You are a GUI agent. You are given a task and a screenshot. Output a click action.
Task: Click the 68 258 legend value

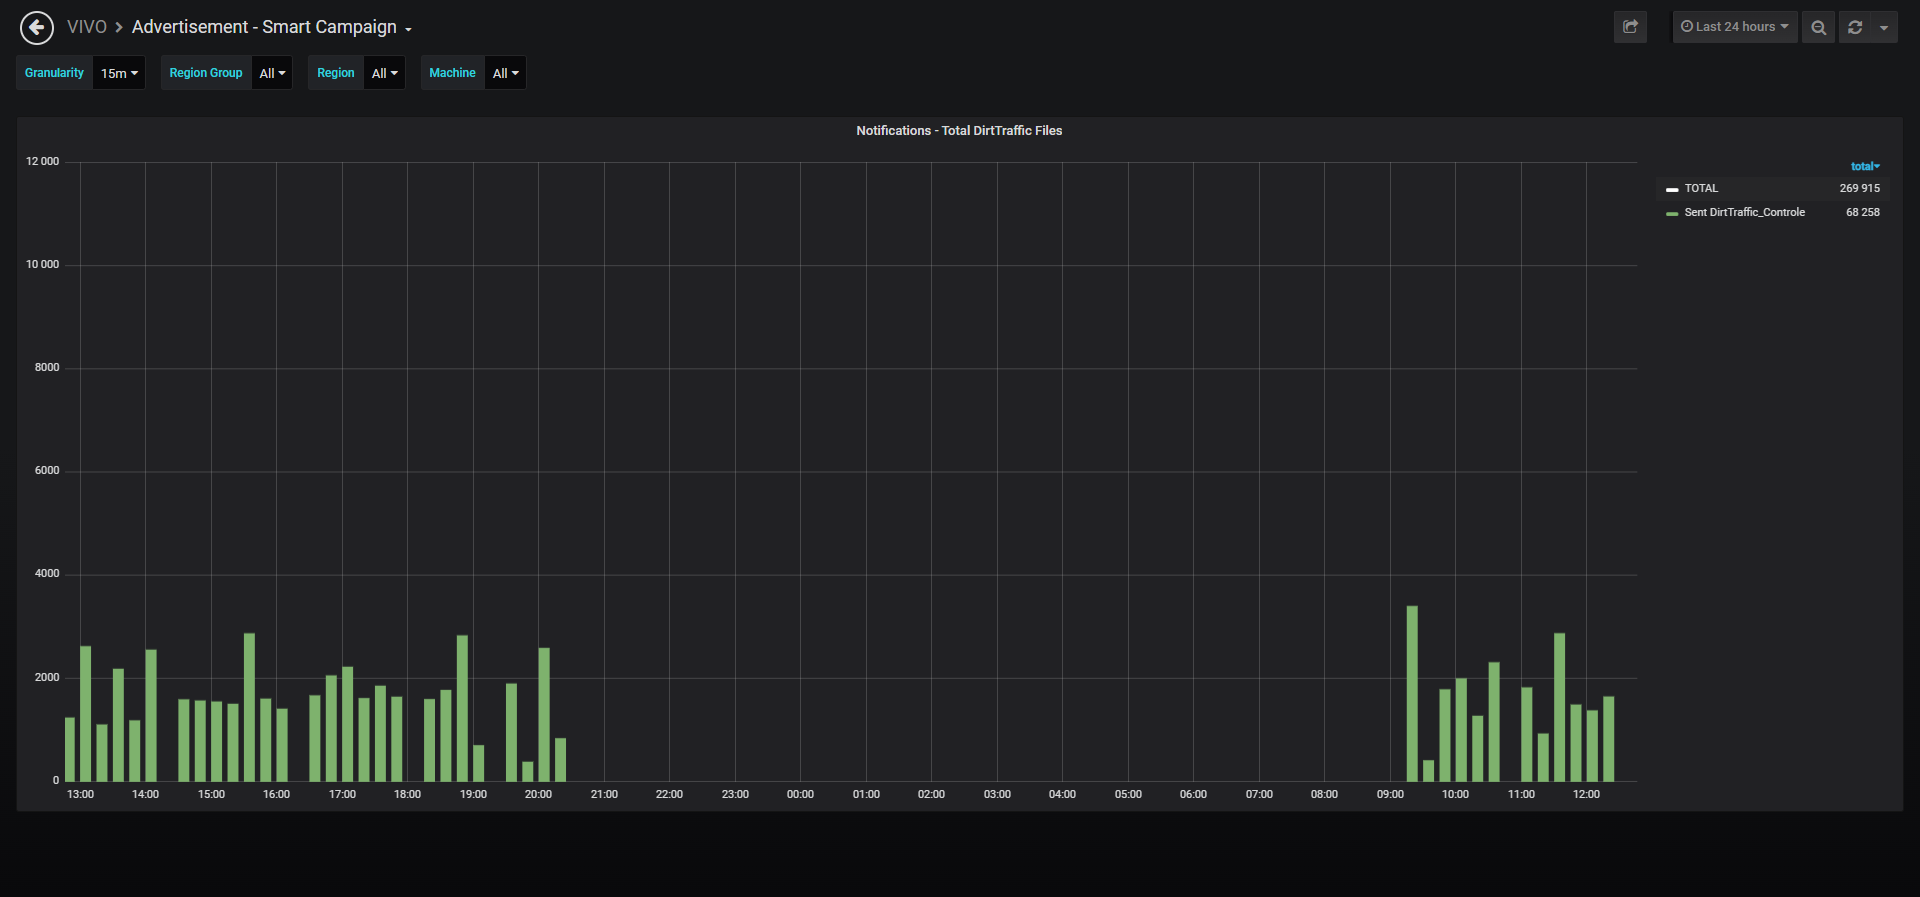tap(1862, 212)
